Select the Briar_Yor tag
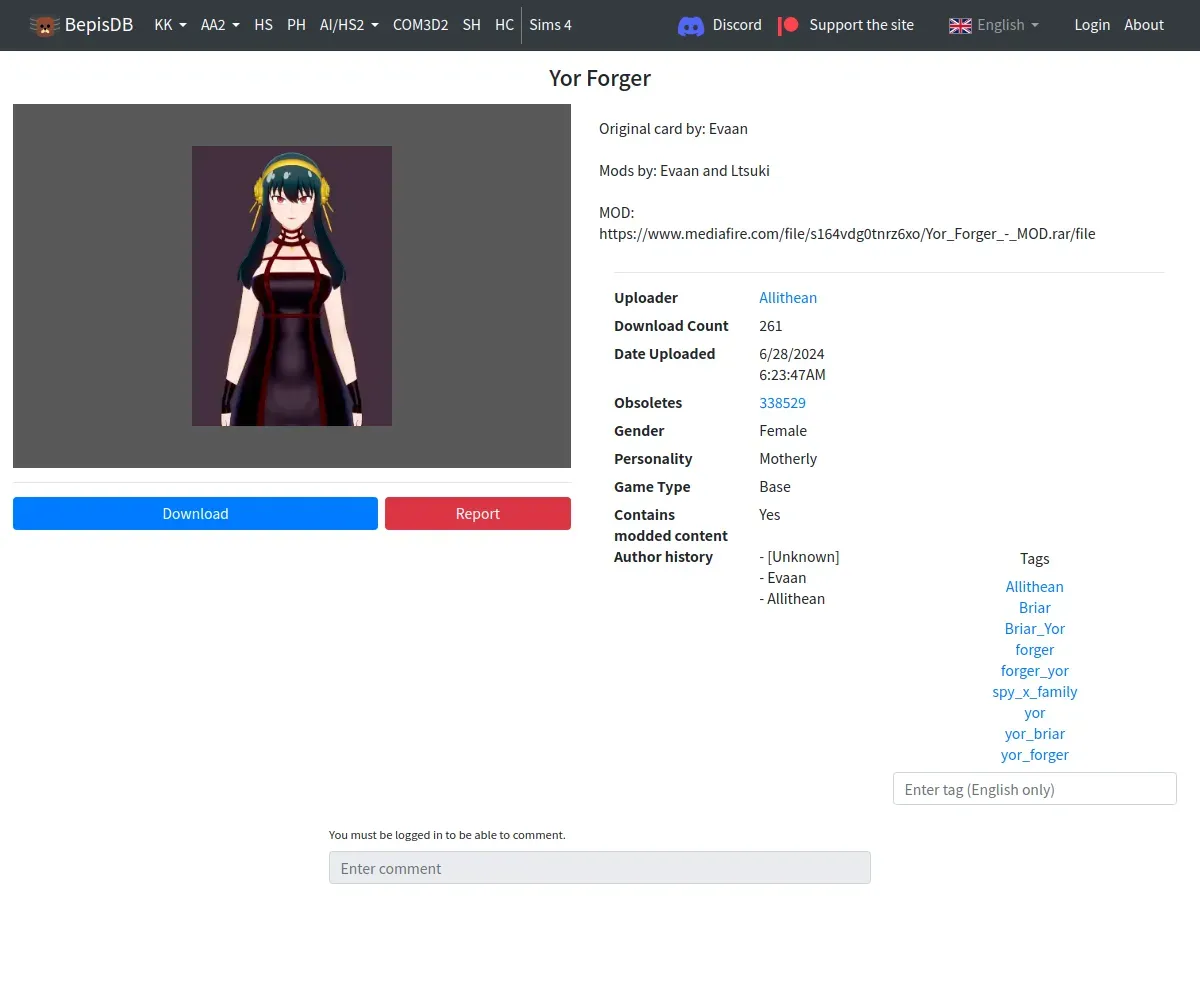The image size is (1200, 1000). [1035, 629]
